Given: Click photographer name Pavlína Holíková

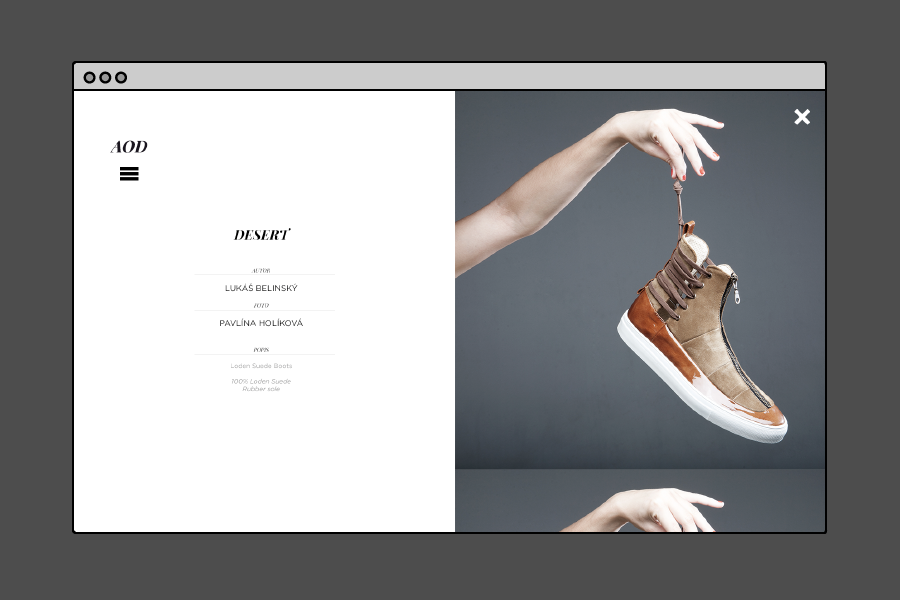Looking at the screenshot, I should pyautogui.click(x=261, y=323).
